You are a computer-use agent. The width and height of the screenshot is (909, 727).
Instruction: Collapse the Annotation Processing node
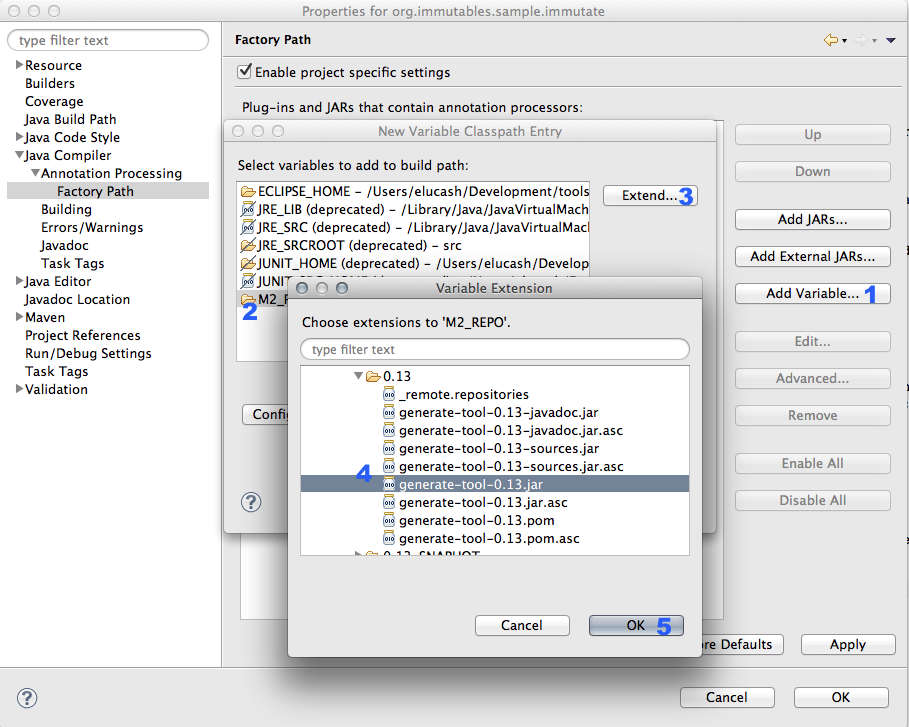35,173
